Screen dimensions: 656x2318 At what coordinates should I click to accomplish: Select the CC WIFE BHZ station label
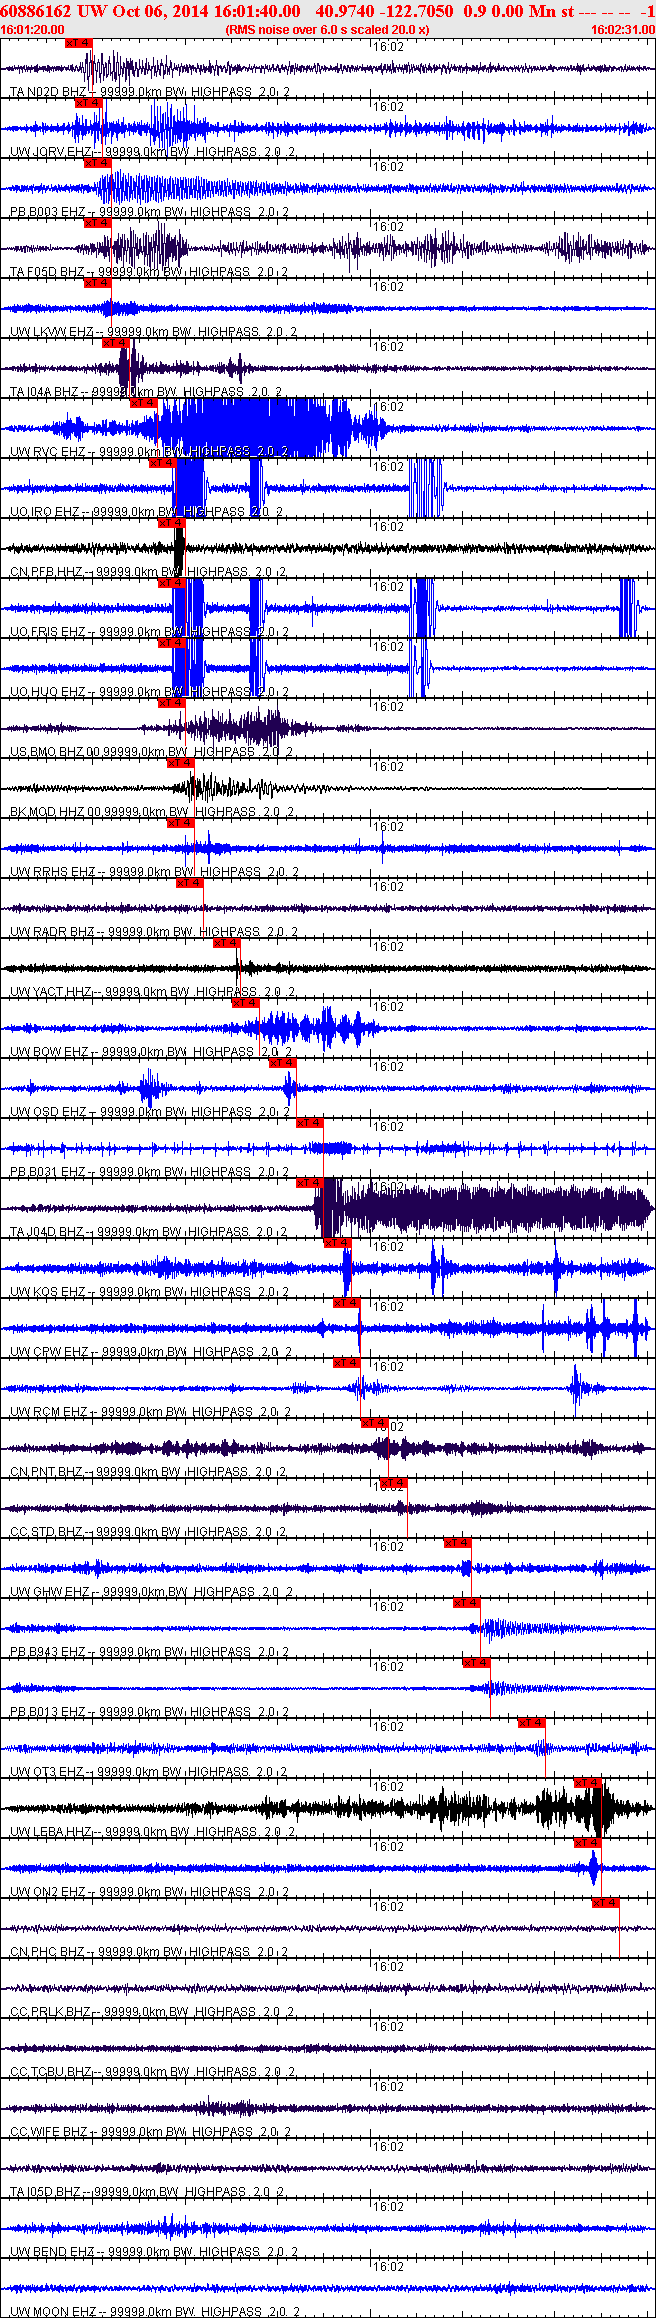151,2132
